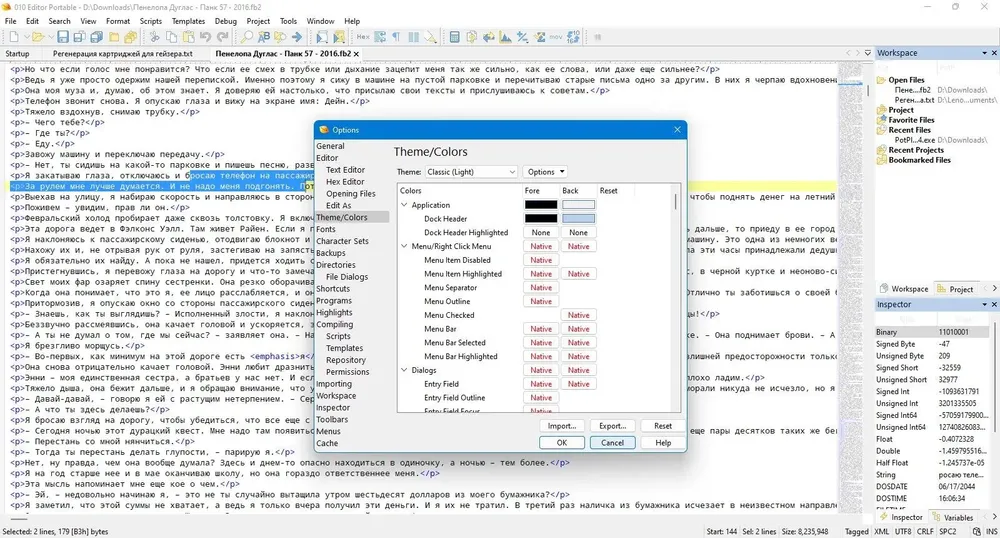Open the Options dropdown button beside Theme

545,172
